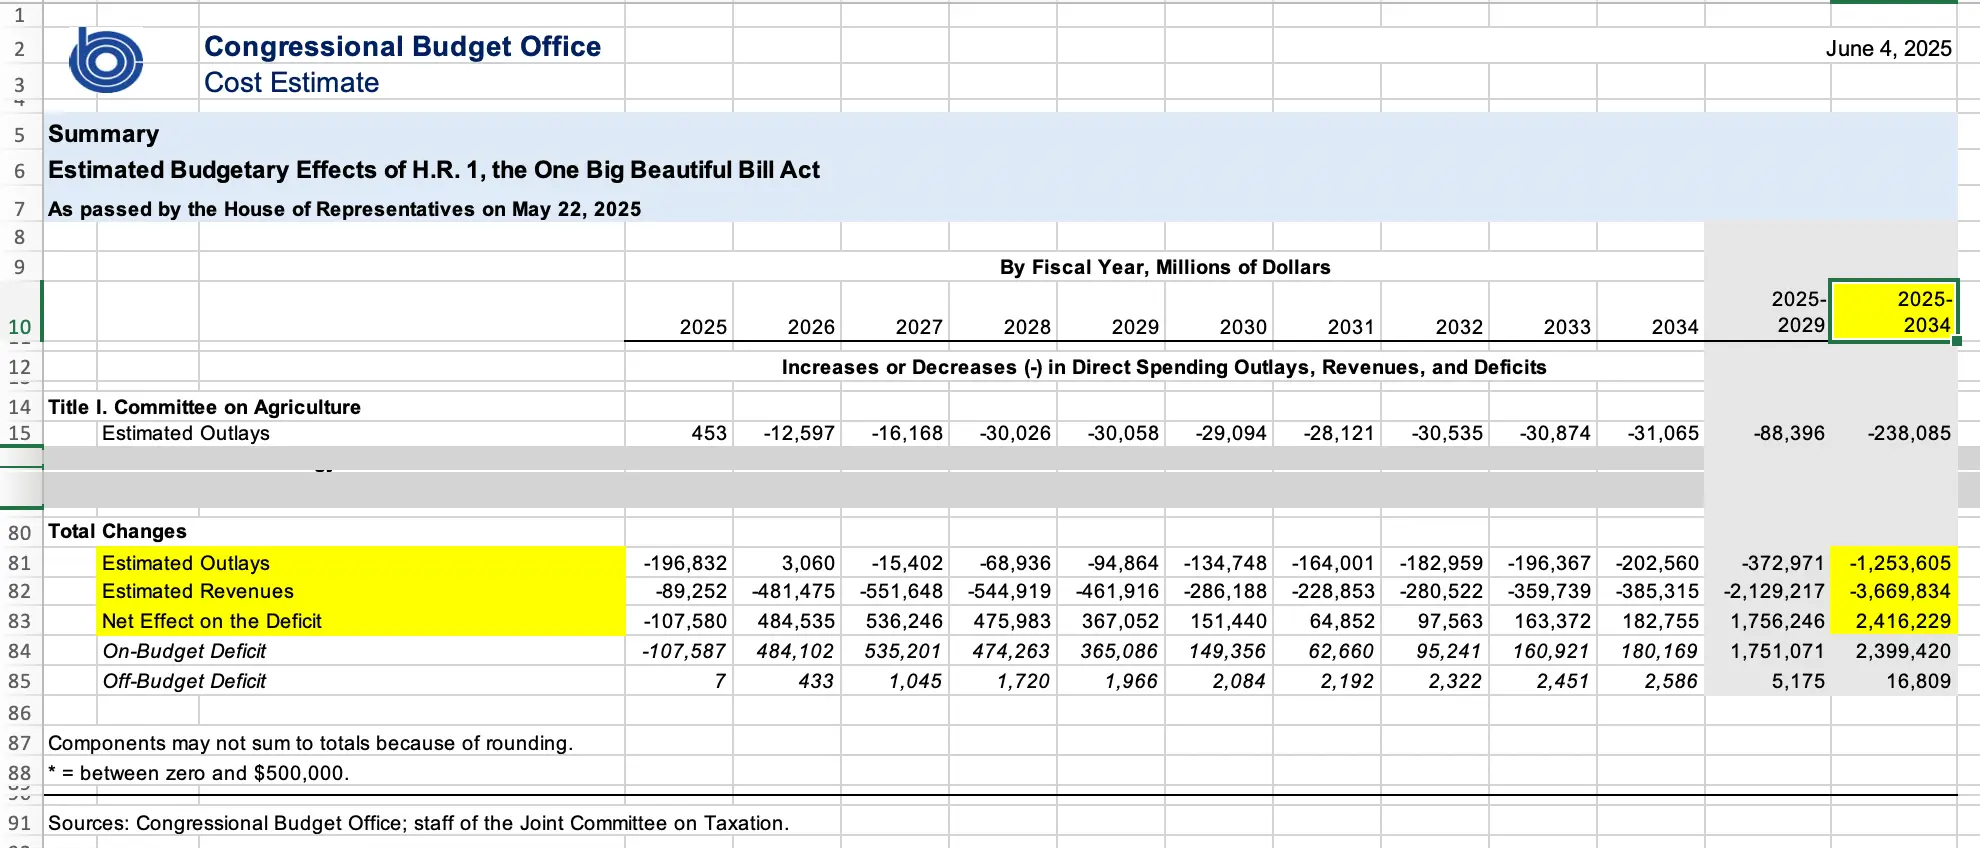Select the -2,129,217 revenues cell
The image size is (1980, 848).
click(x=1774, y=591)
